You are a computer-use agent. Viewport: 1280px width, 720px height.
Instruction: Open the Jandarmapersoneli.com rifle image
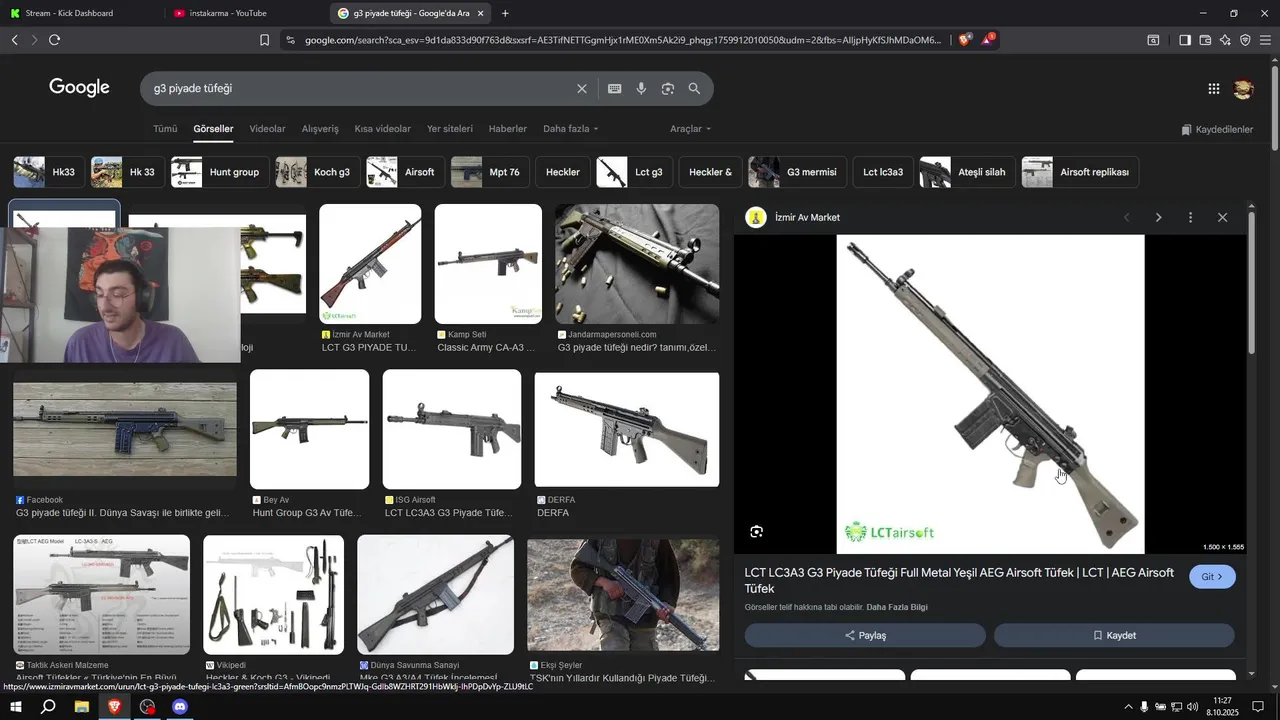pos(637,264)
